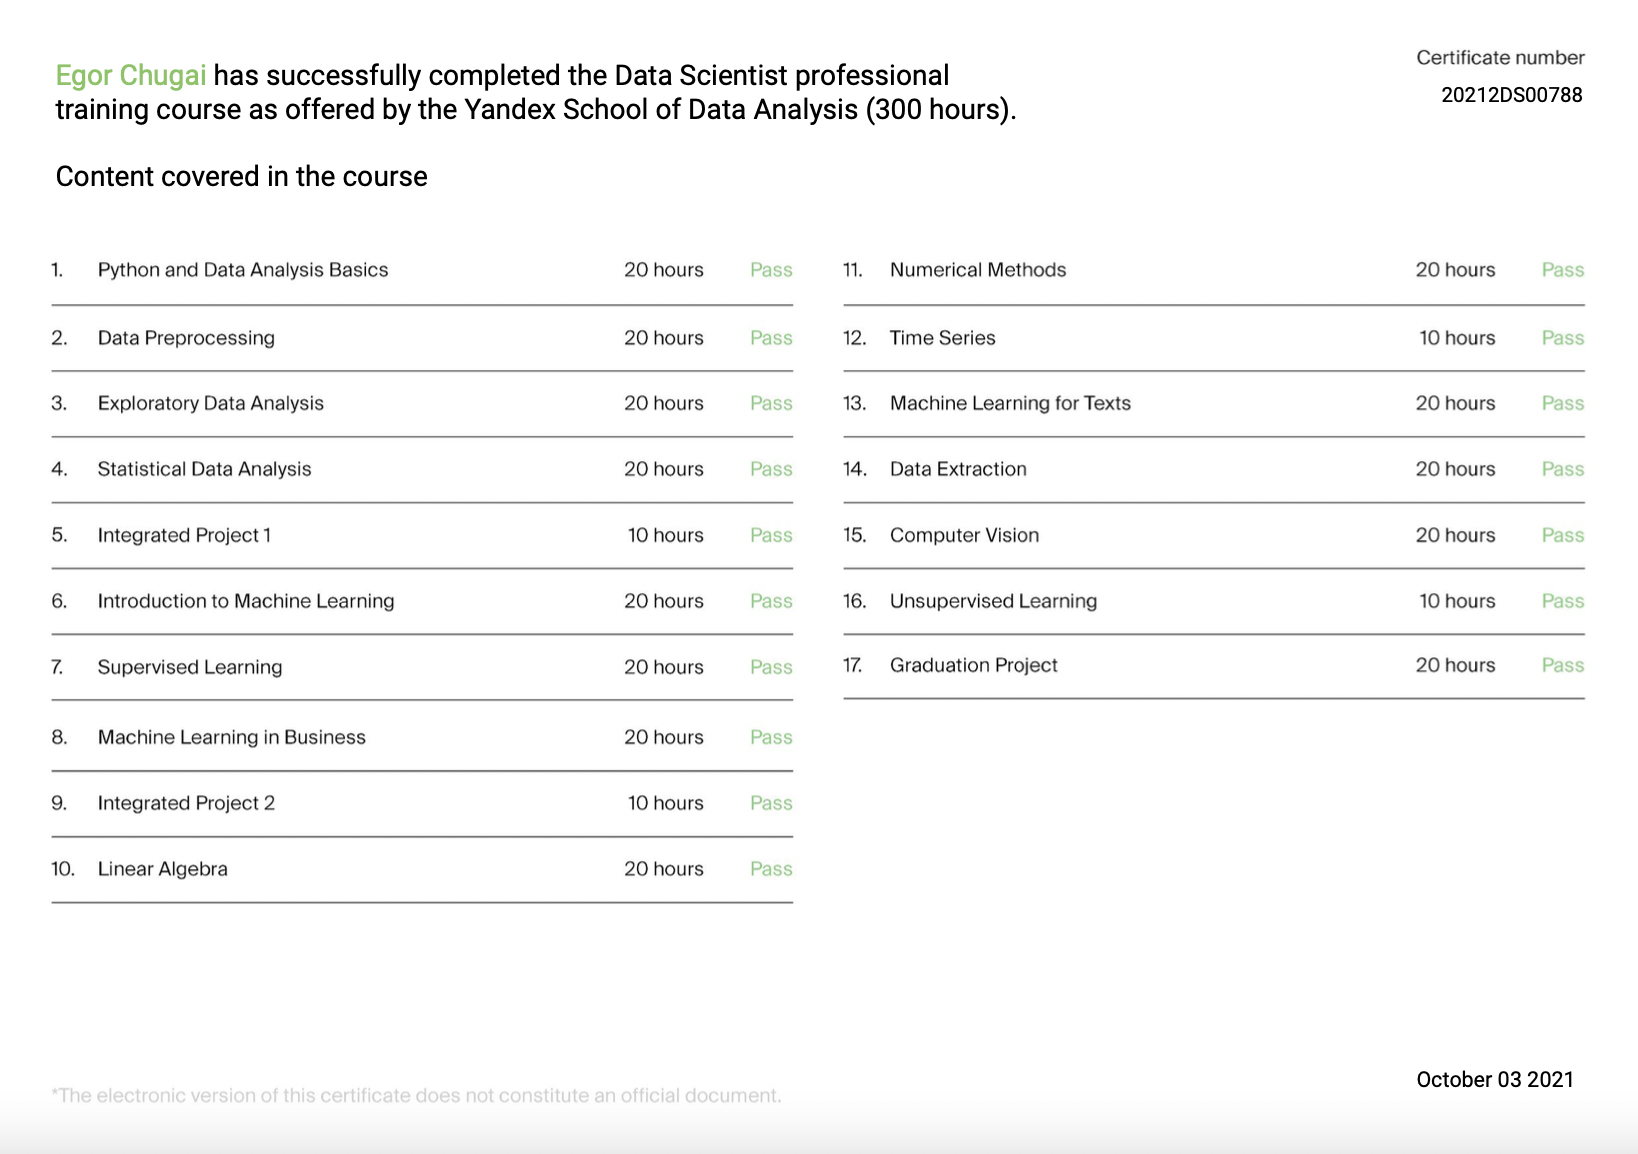The height and width of the screenshot is (1154, 1638).
Task: Select Exploratory Data Analysis from the list
Action: click(x=210, y=403)
